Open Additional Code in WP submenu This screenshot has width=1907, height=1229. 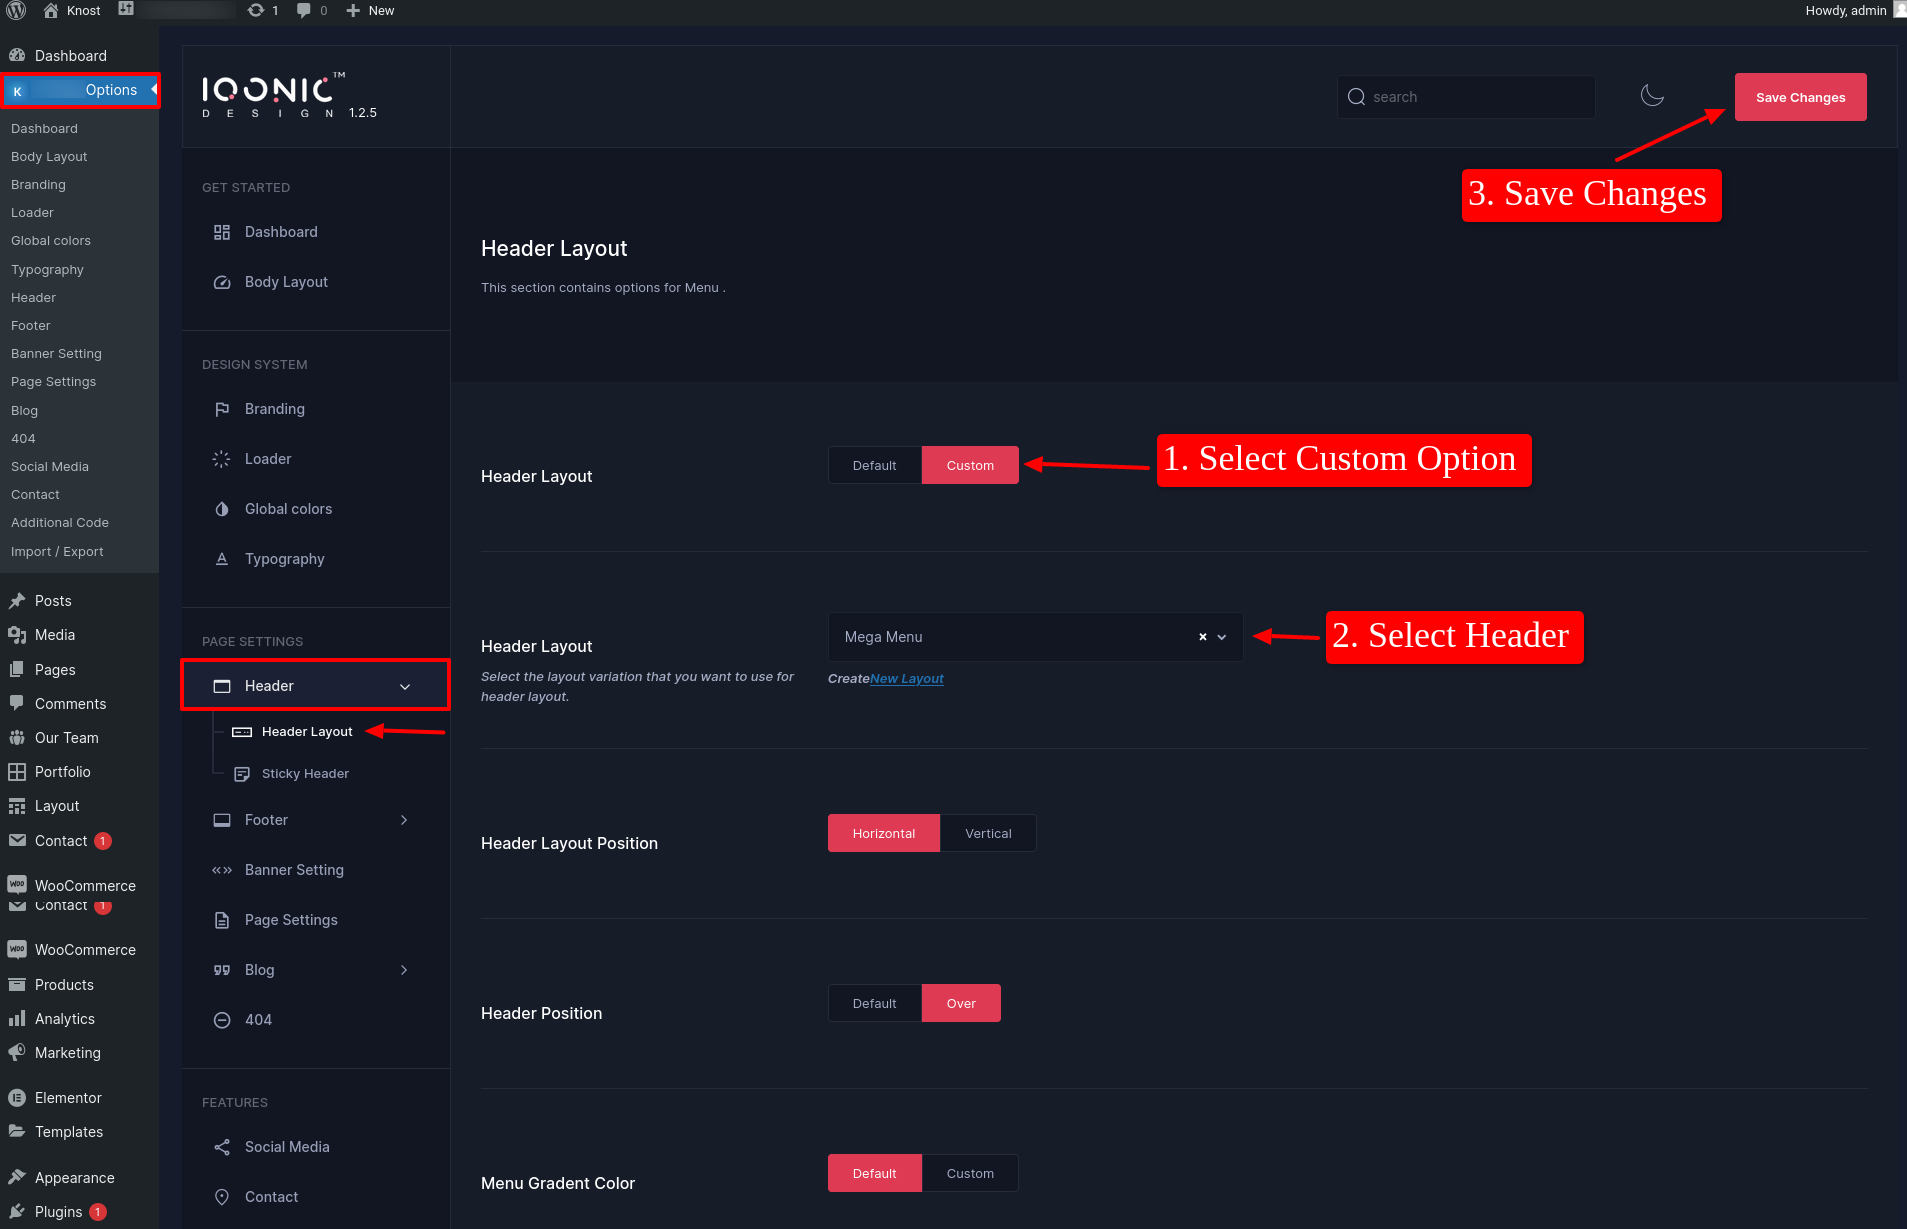tap(60, 523)
